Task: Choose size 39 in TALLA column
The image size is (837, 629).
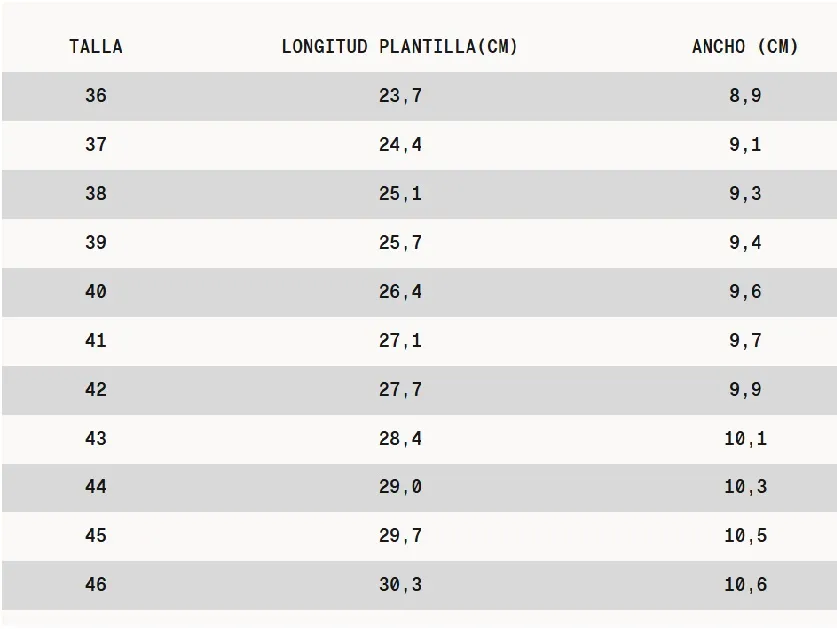Action: tap(96, 242)
